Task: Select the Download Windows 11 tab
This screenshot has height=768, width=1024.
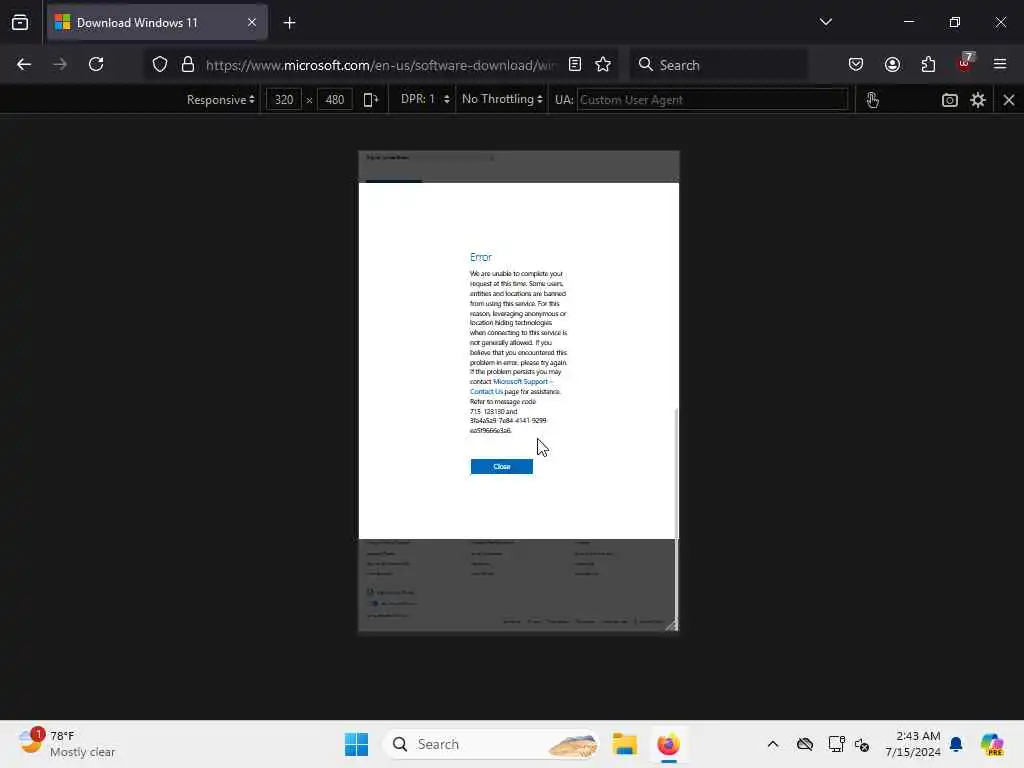Action: [157, 23]
